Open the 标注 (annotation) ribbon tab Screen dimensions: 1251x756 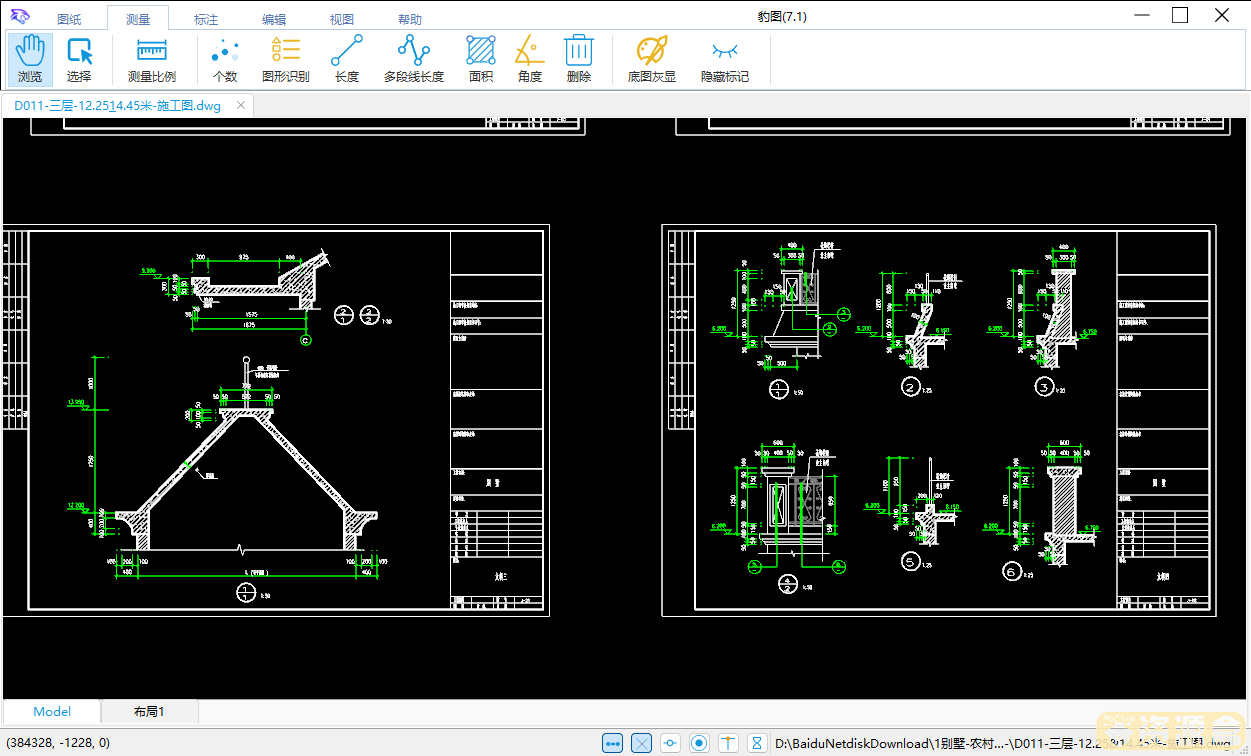coord(206,19)
